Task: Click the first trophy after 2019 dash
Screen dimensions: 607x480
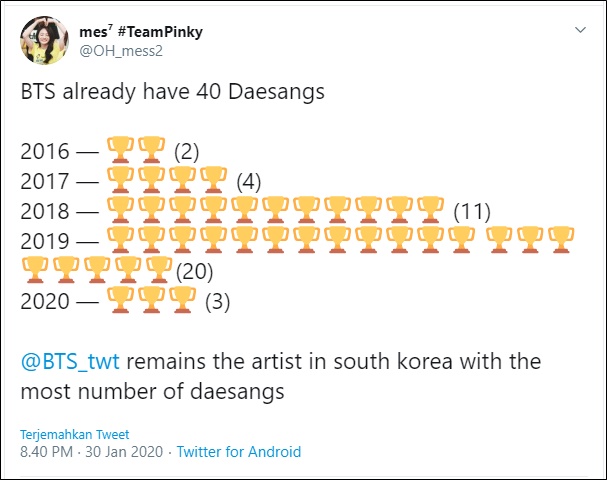Action: 120,240
